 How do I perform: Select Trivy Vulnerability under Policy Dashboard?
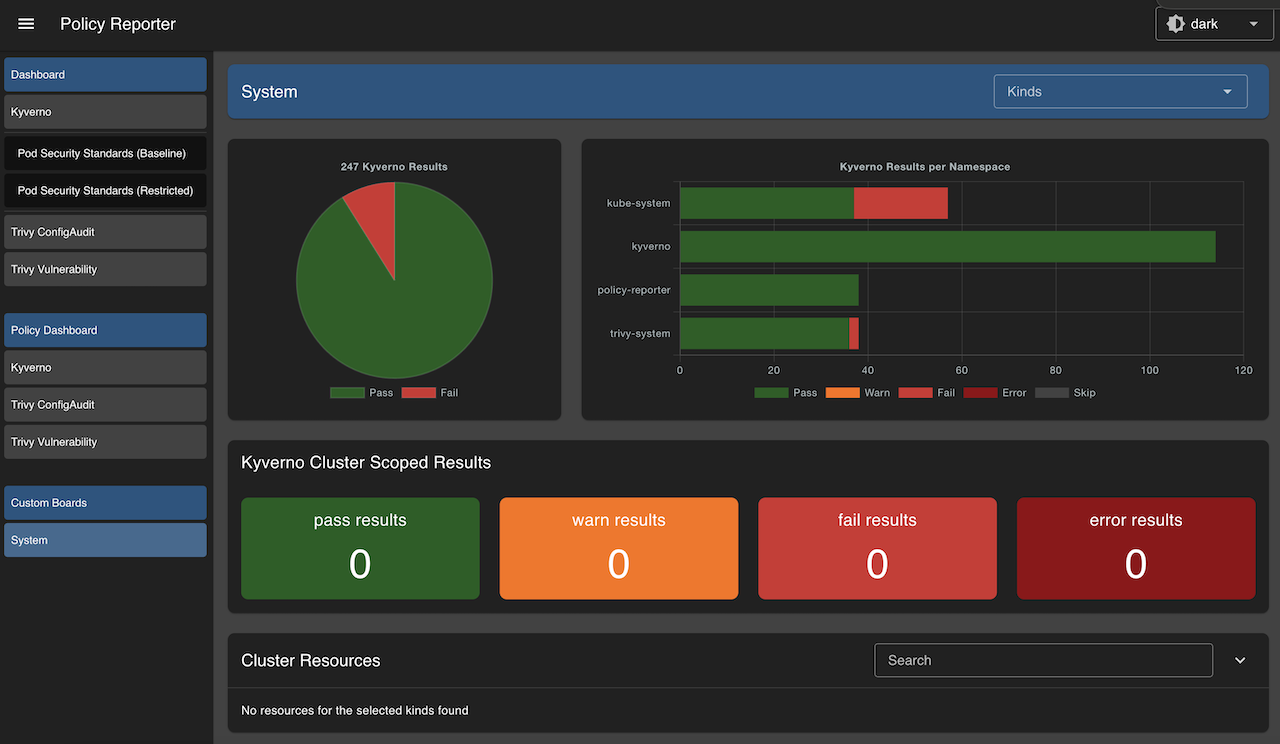pyautogui.click(x=105, y=442)
